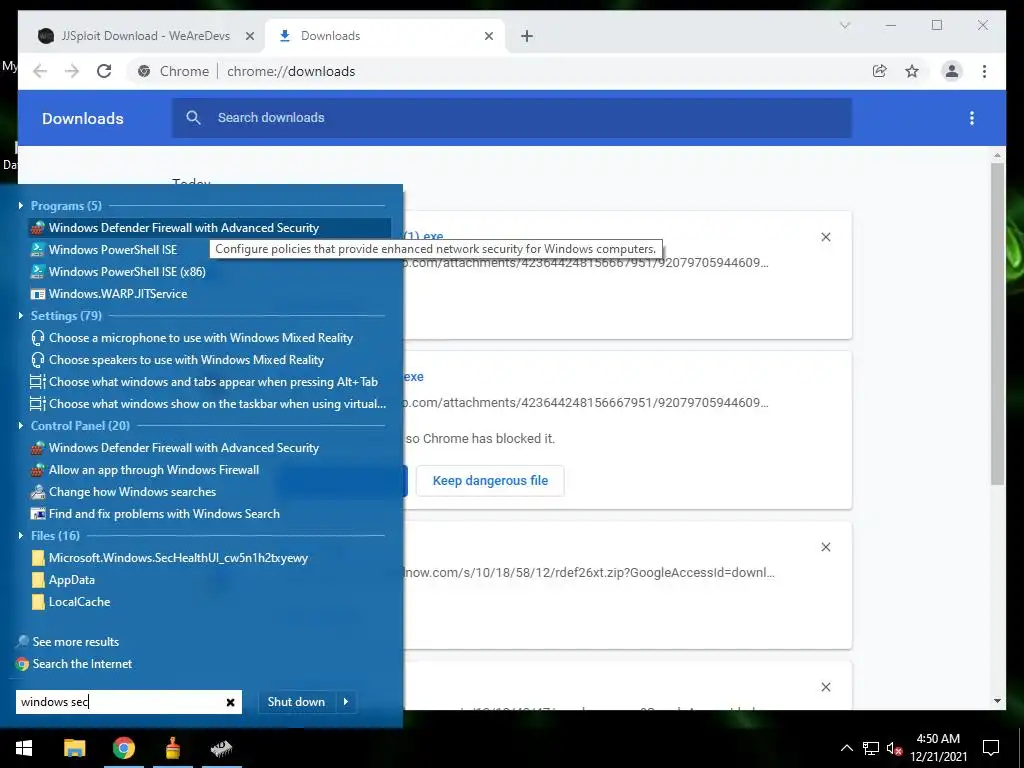Screen dimensions: 1024x768
Task: Switch to JJSploit Download - WeAreDevs tab
Action: (x=145, y=36)
